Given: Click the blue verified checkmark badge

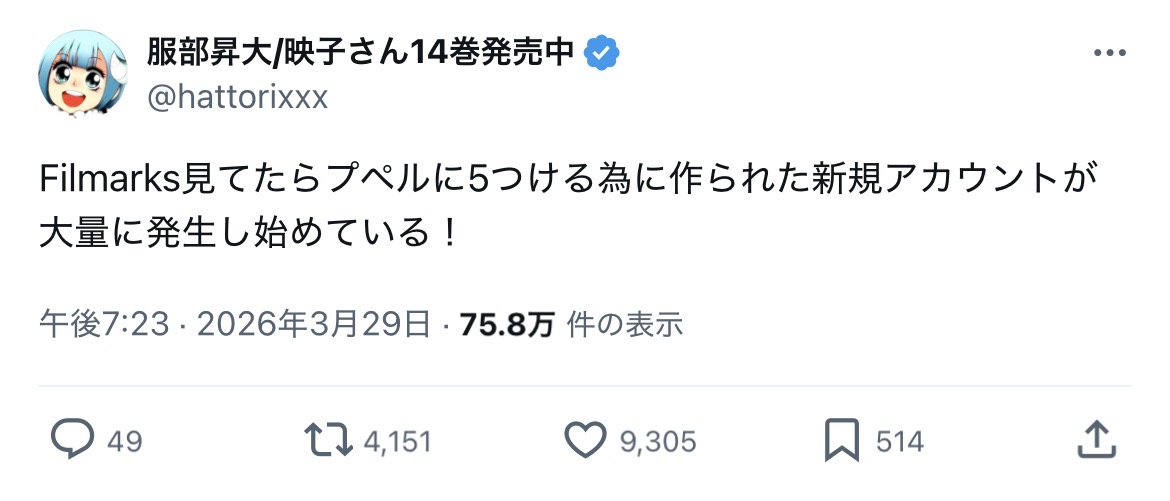Looking at the screenshot, I should click(602, 52).
